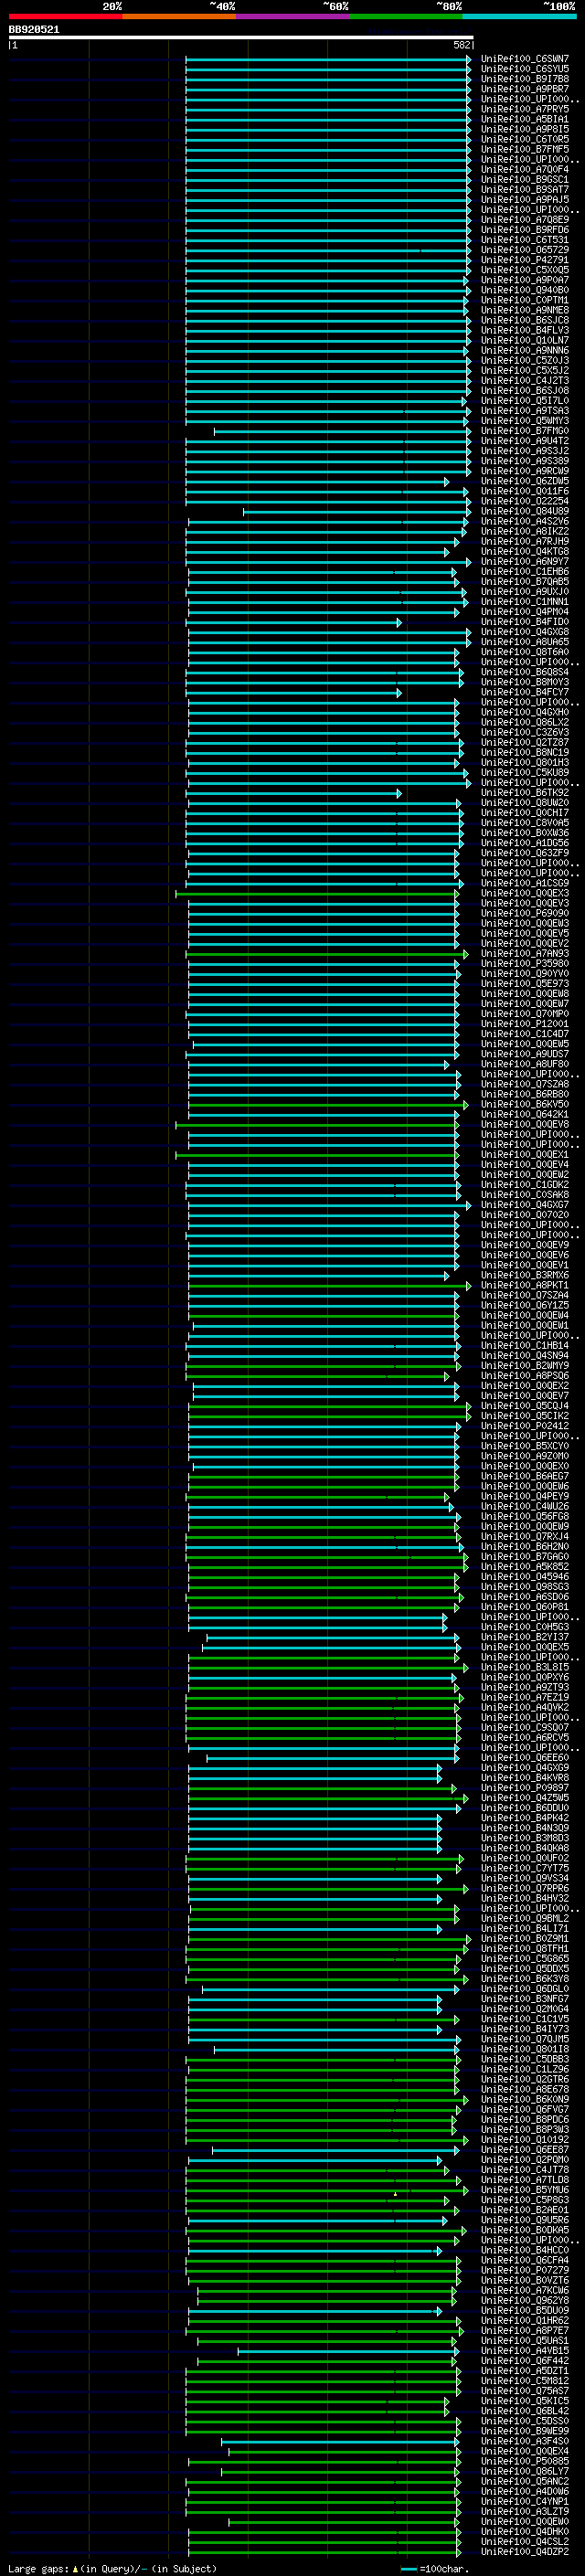The height and width of the screenshot is (2576, 585).
Task: Click UniRef100_C1GDK2 label
Action: click(524, 1184)
